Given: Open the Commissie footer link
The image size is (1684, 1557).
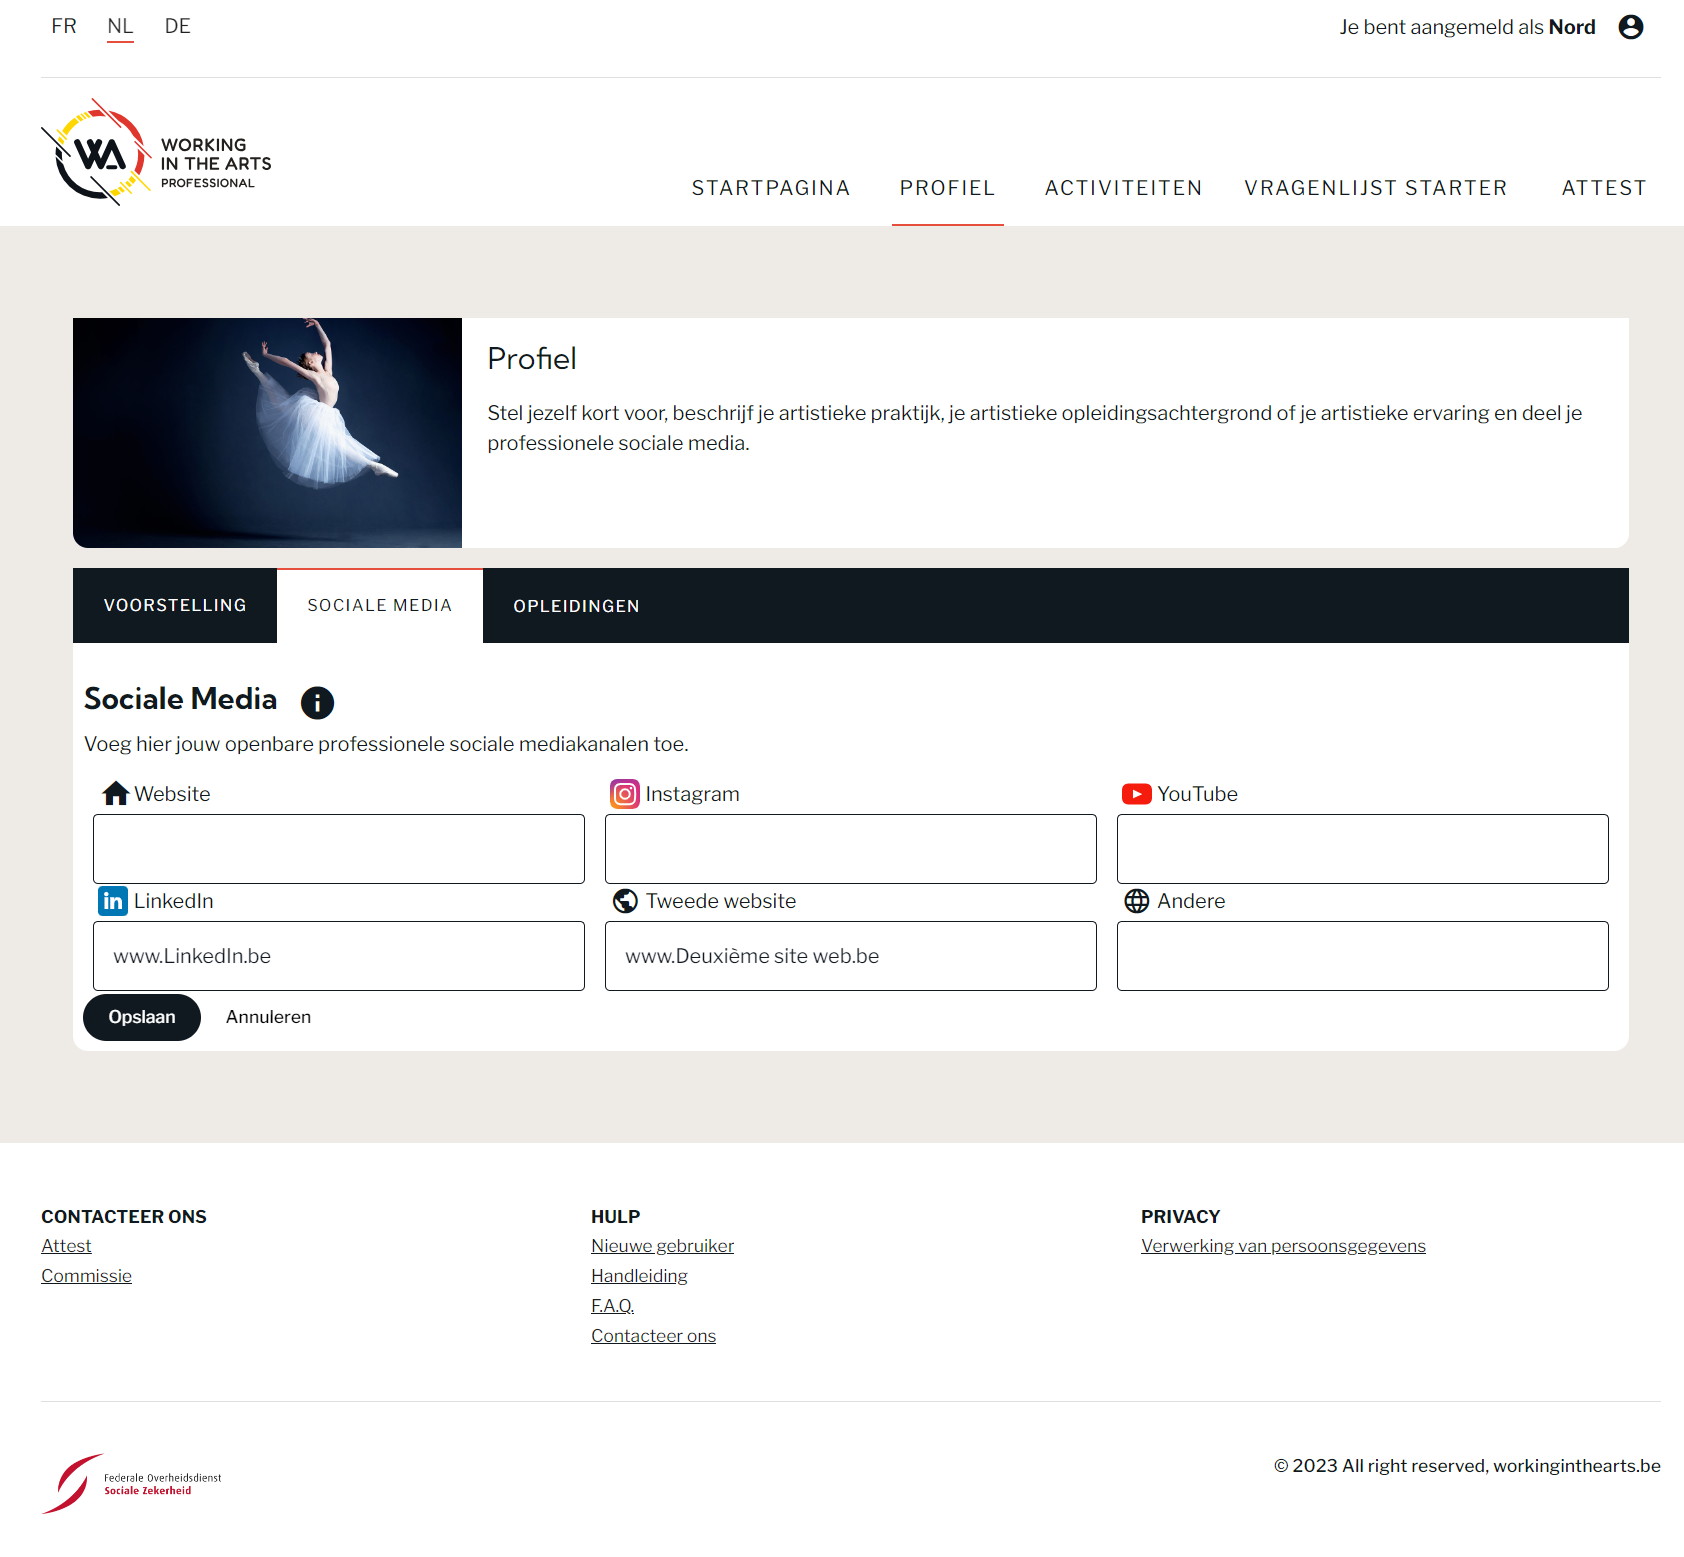Looking at the screenshot, I should click(x=86, y=1276).
